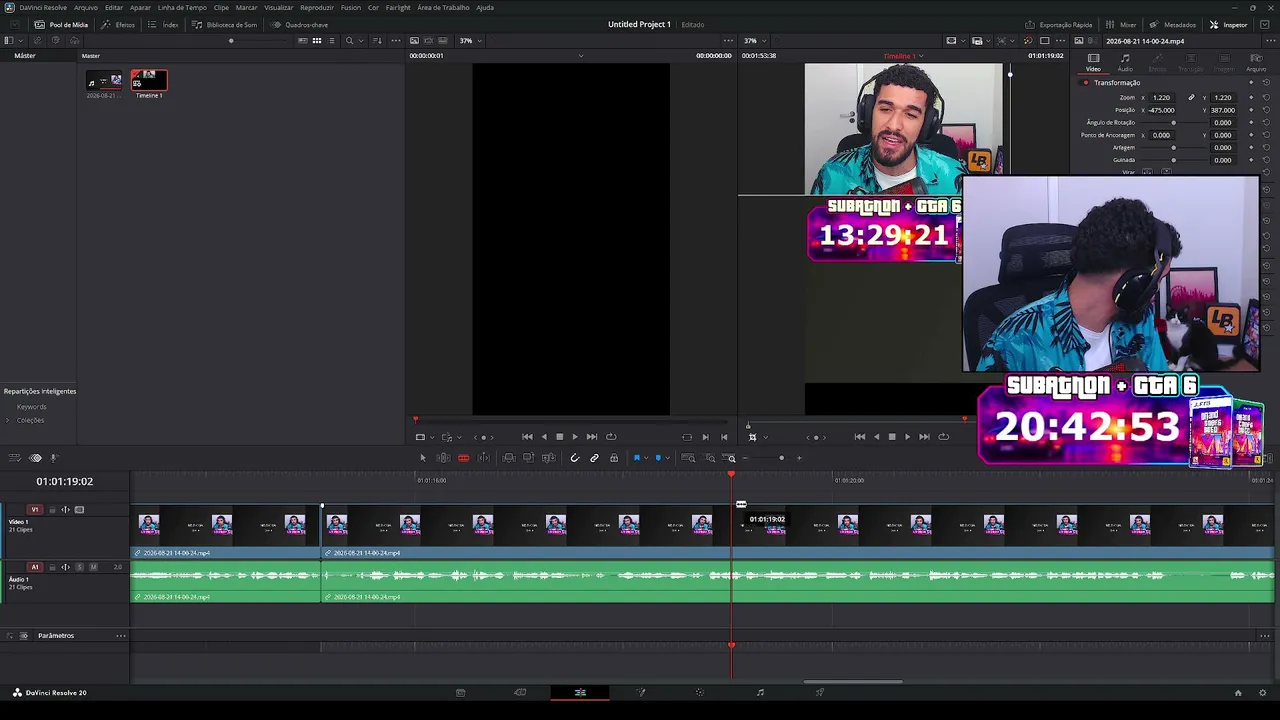Click the blue marker icon

(x=658, y=458)
